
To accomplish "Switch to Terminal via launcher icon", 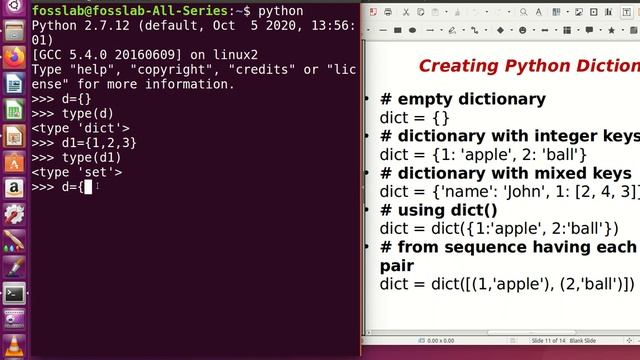I will [x=14, y=293].
